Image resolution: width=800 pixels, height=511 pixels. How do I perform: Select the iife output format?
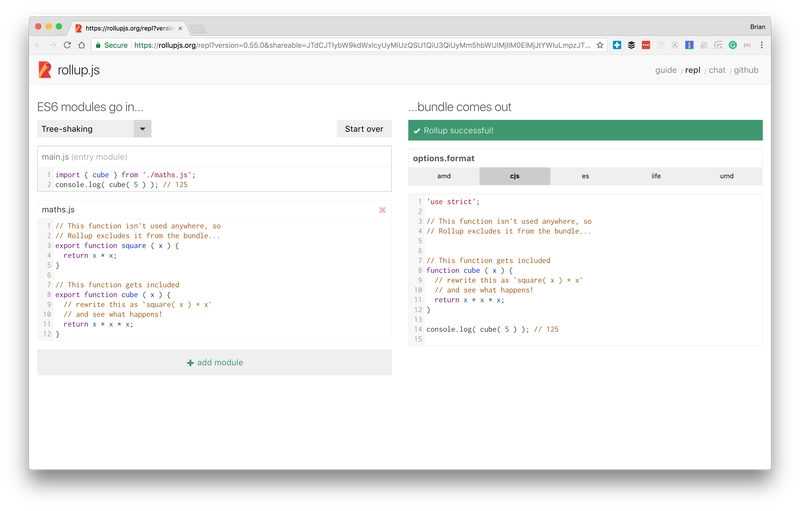click(x=656, y=176)
